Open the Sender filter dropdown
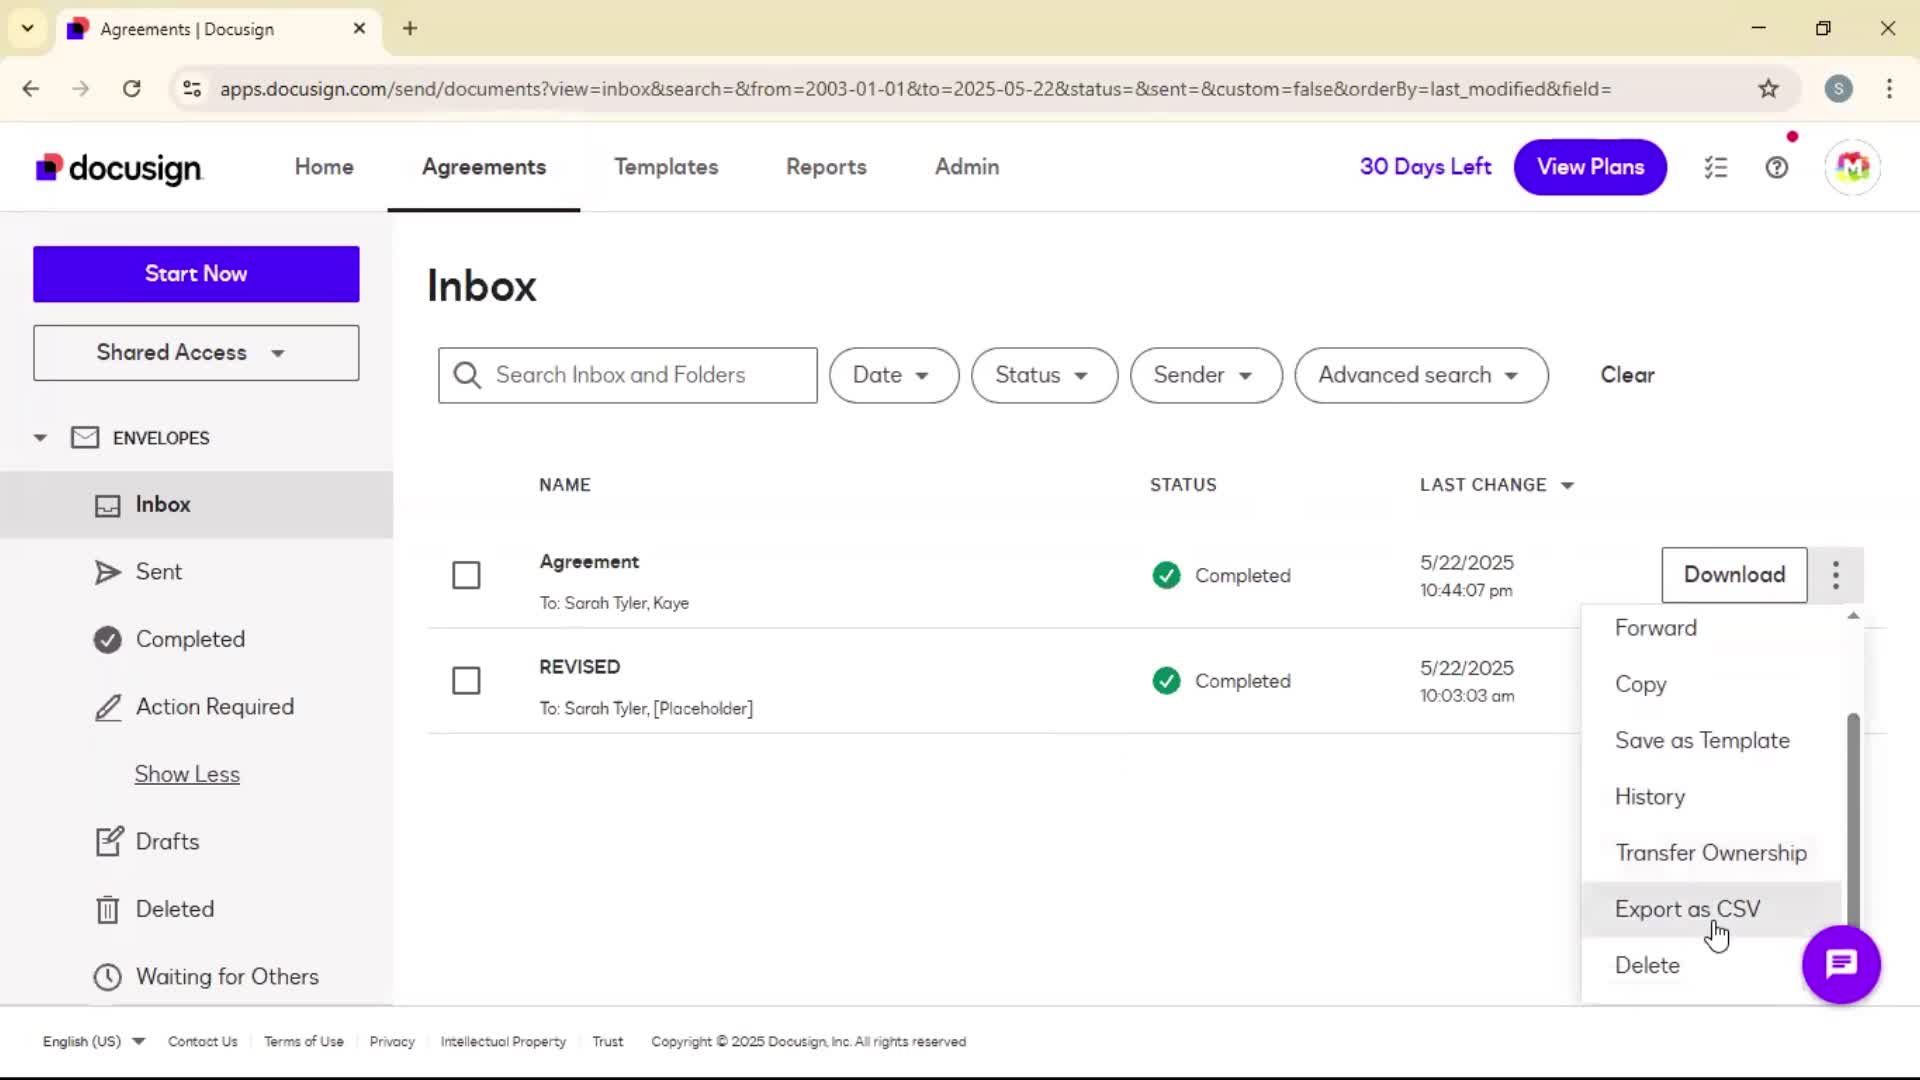This screenshot has width=1920, height=1080. pos(1206,375)
